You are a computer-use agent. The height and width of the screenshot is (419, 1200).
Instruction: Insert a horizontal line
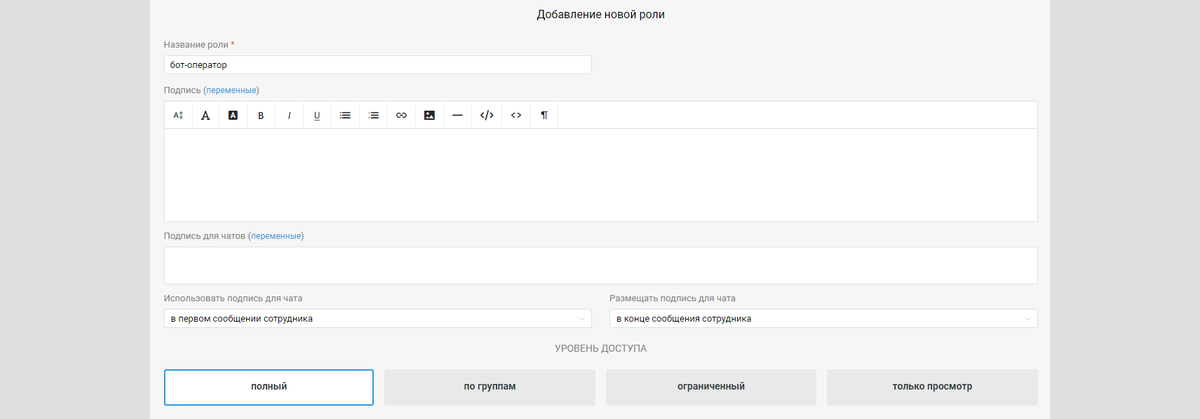tap(457, 115)
